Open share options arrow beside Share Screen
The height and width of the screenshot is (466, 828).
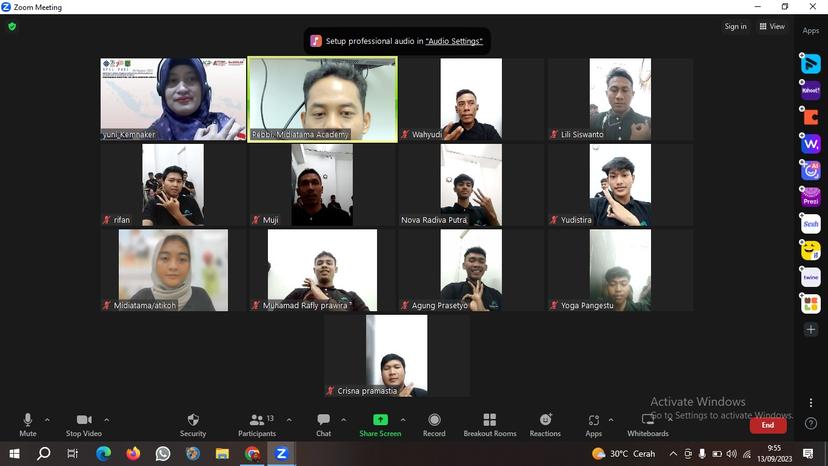(x=403, y=420)
